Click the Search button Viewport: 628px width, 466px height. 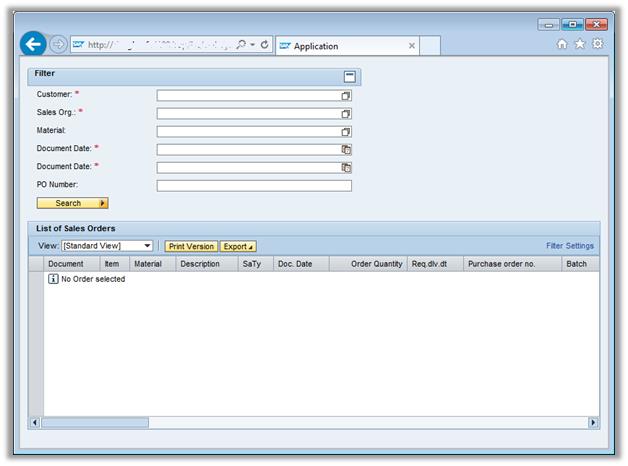(x=72, y=203)
